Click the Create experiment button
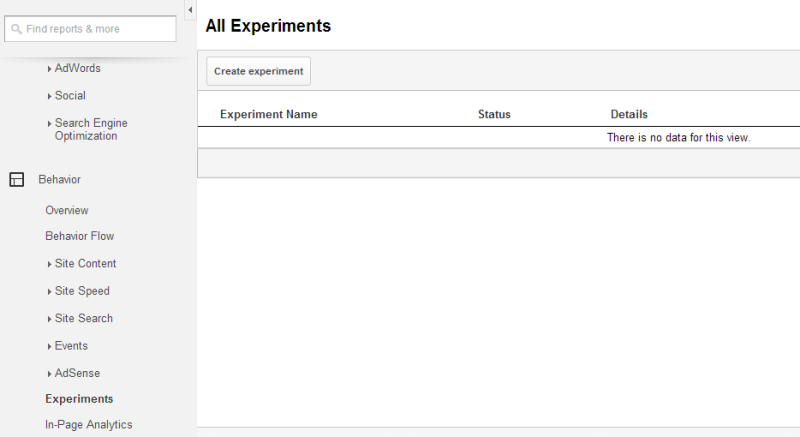Viewport: 800px width, 437px height. tap(259, 72)
